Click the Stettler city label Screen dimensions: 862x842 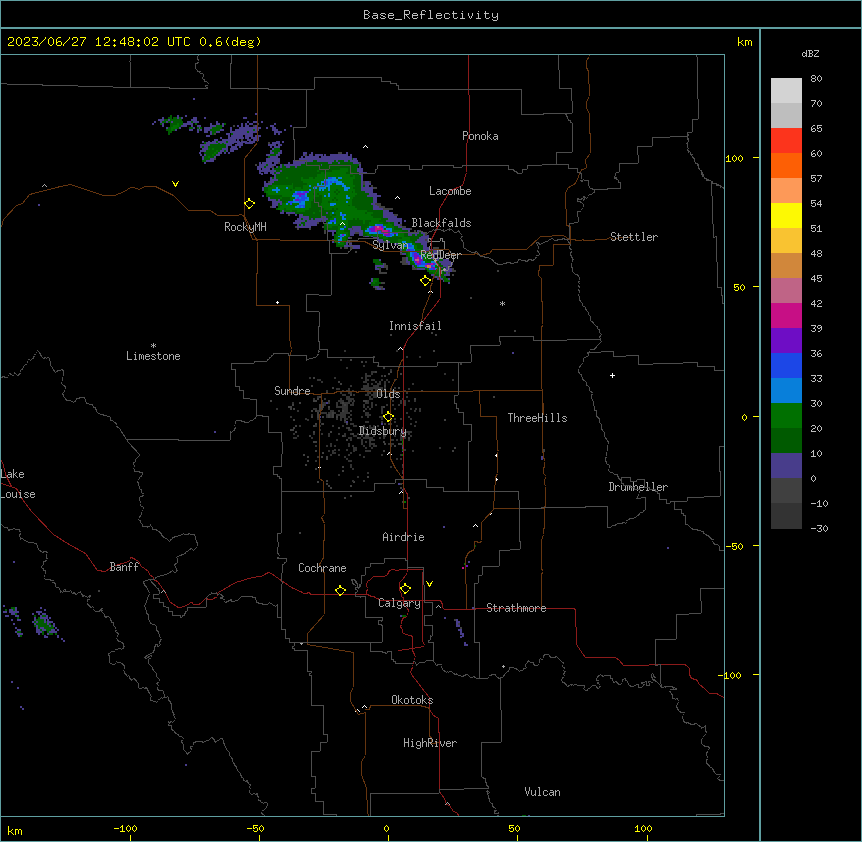click(x=633, y=237)
